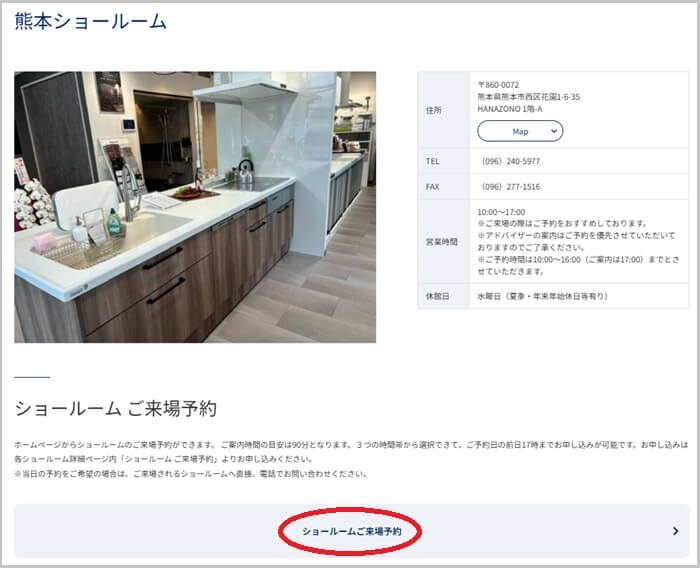Click the ショールームご来場予約 reservation button
Screen dimensions: 700x568
pos(351,531)
